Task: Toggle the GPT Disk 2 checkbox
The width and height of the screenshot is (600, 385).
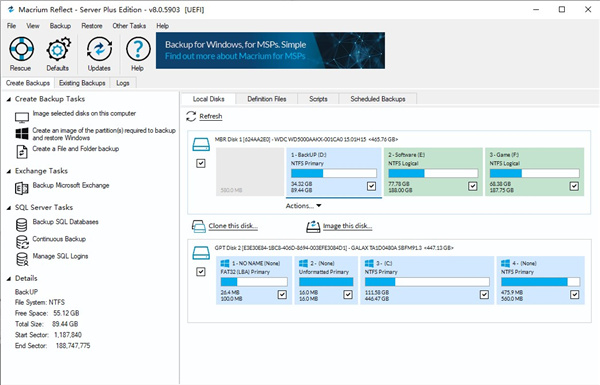Action: point(201,272)
